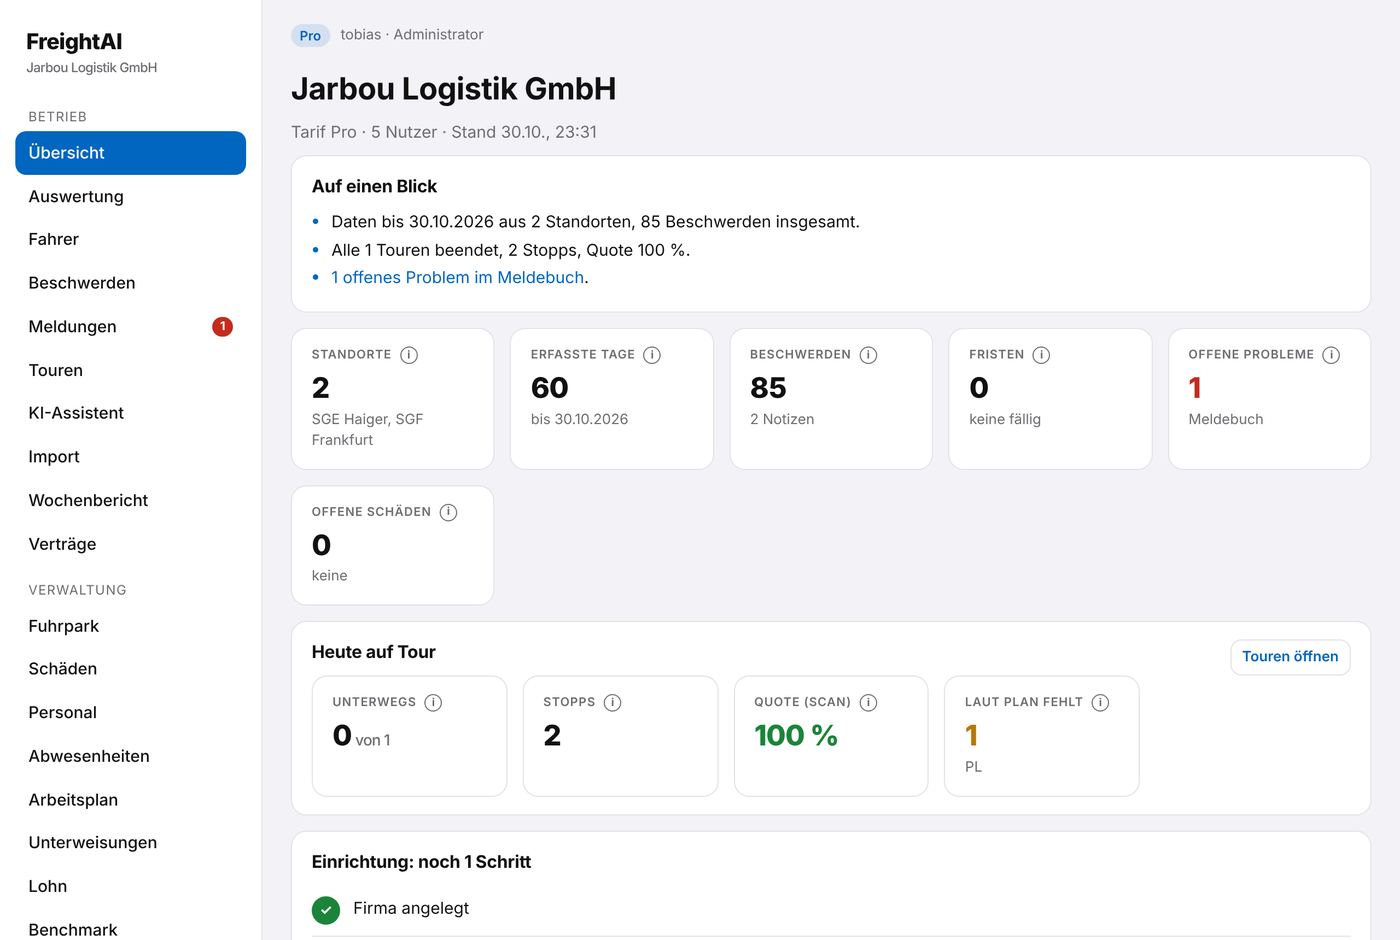The width and height of the screenshot is (1400, 940).
Task: Click the Pro plan badge
Action: (x=310, y=36)
